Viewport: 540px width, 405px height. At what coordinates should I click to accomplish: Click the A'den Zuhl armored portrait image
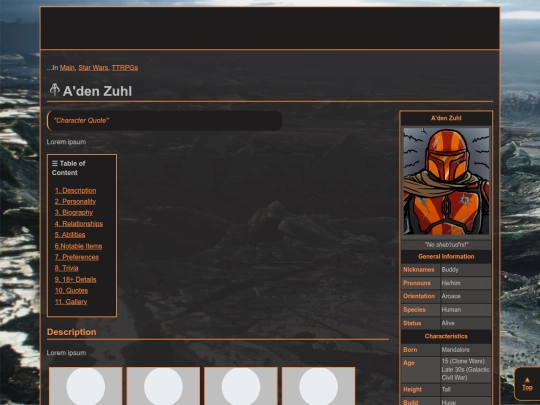click(446, 181)
